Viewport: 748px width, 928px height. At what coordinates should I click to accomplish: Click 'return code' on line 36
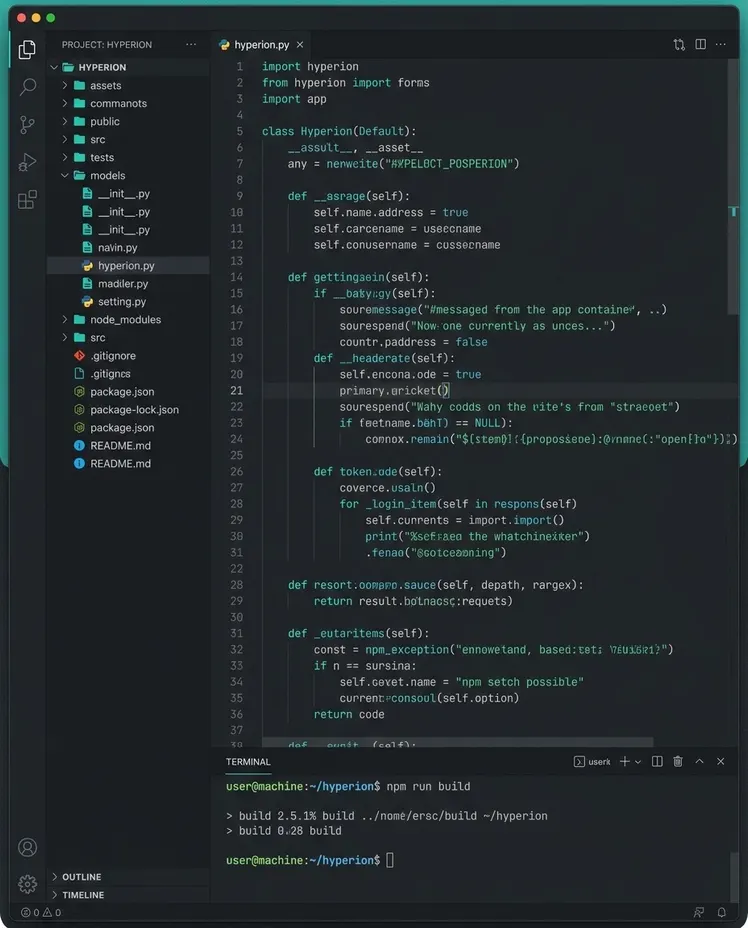click(x=349, y=714)
